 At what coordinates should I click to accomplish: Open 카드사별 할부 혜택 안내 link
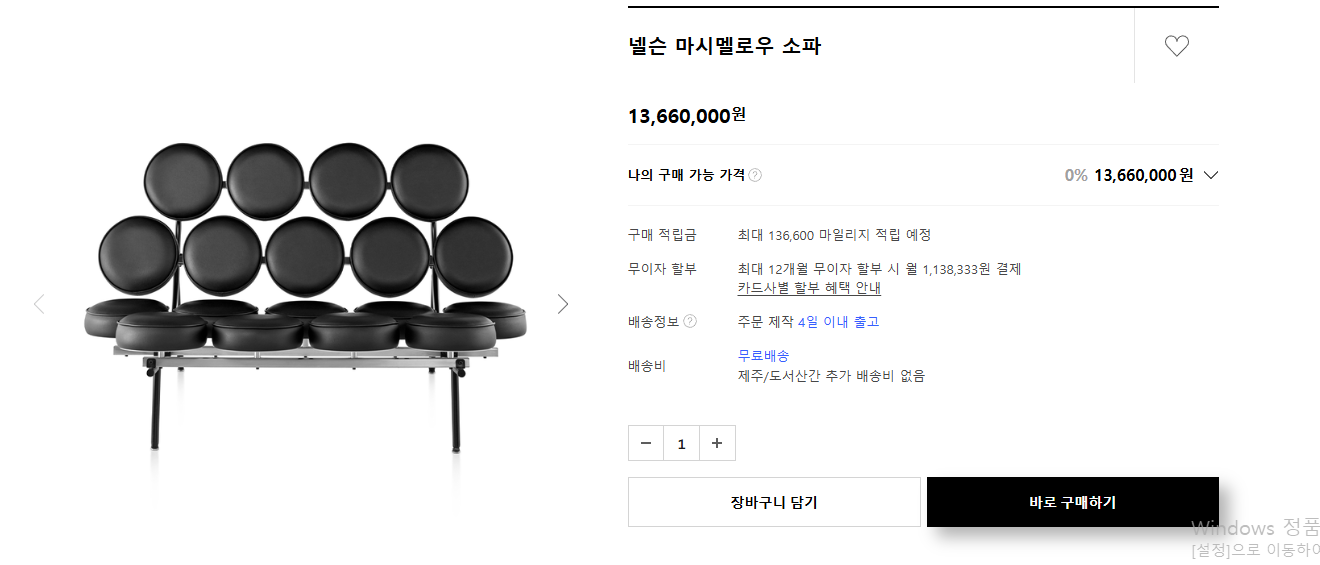(809, 288)
